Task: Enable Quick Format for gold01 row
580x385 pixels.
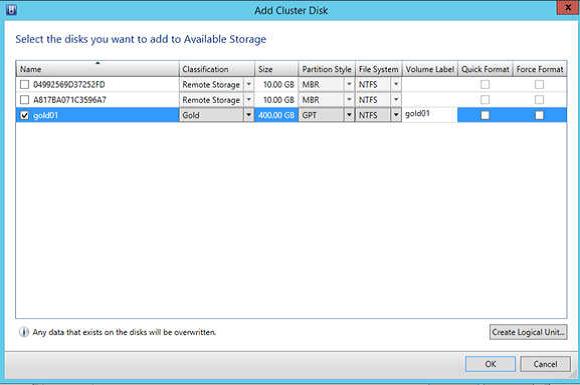Action: (485, 115)
